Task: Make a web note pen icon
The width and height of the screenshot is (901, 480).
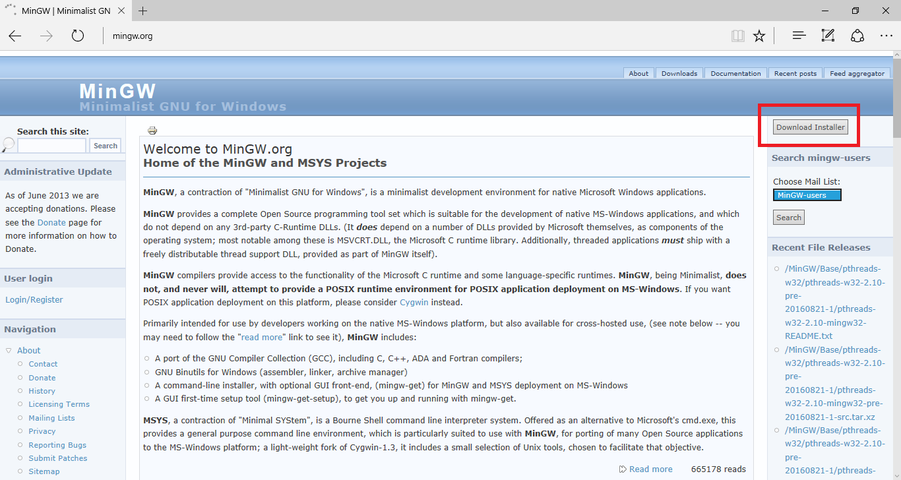Action: [827, 36]
